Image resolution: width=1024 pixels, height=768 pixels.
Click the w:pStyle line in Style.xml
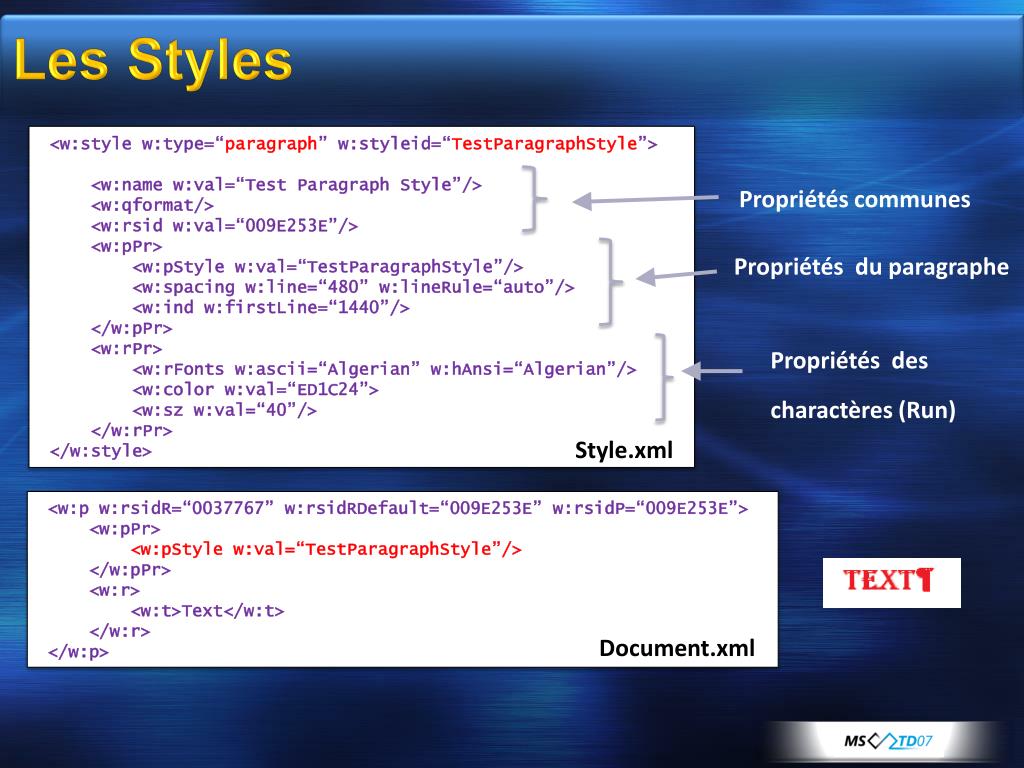click(327, 266)
